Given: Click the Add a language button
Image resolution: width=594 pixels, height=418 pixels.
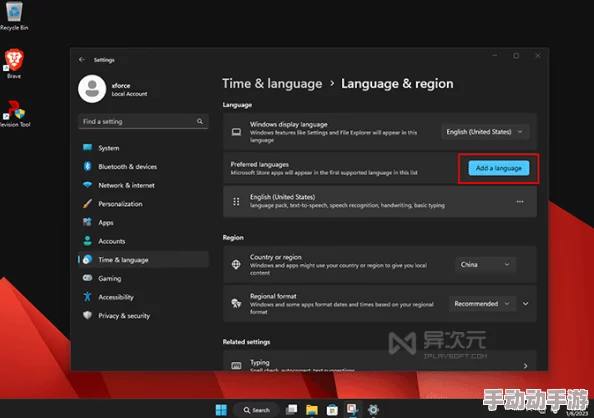Looking at the screenshot, I should point(499,168).
